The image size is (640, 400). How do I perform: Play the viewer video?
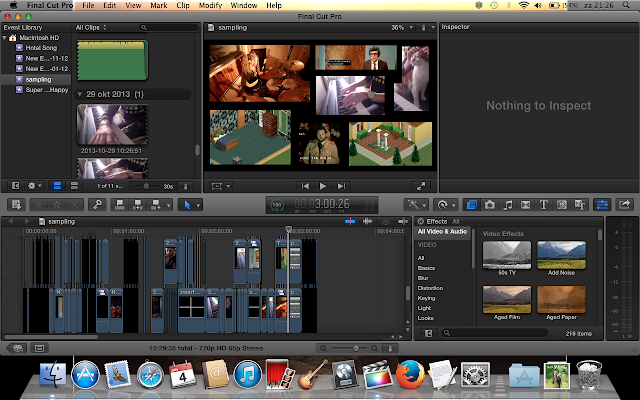(x=322, y=186)
